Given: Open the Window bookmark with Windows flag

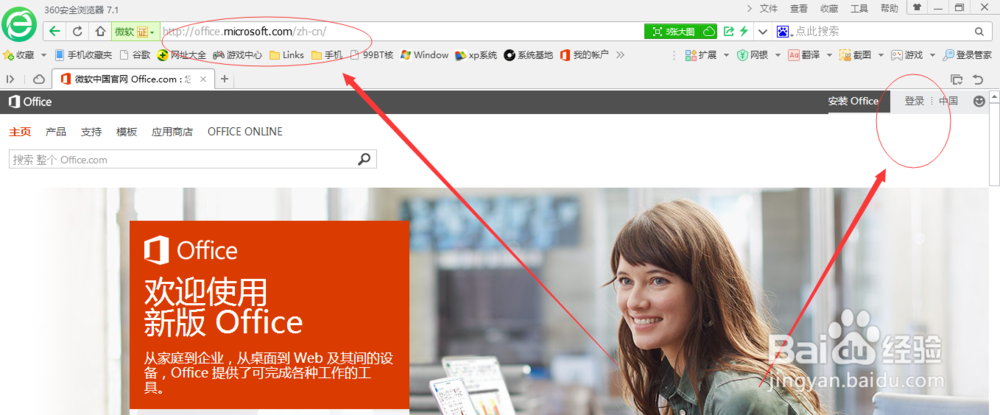Looking at the screenshot, I should point(424,55).
